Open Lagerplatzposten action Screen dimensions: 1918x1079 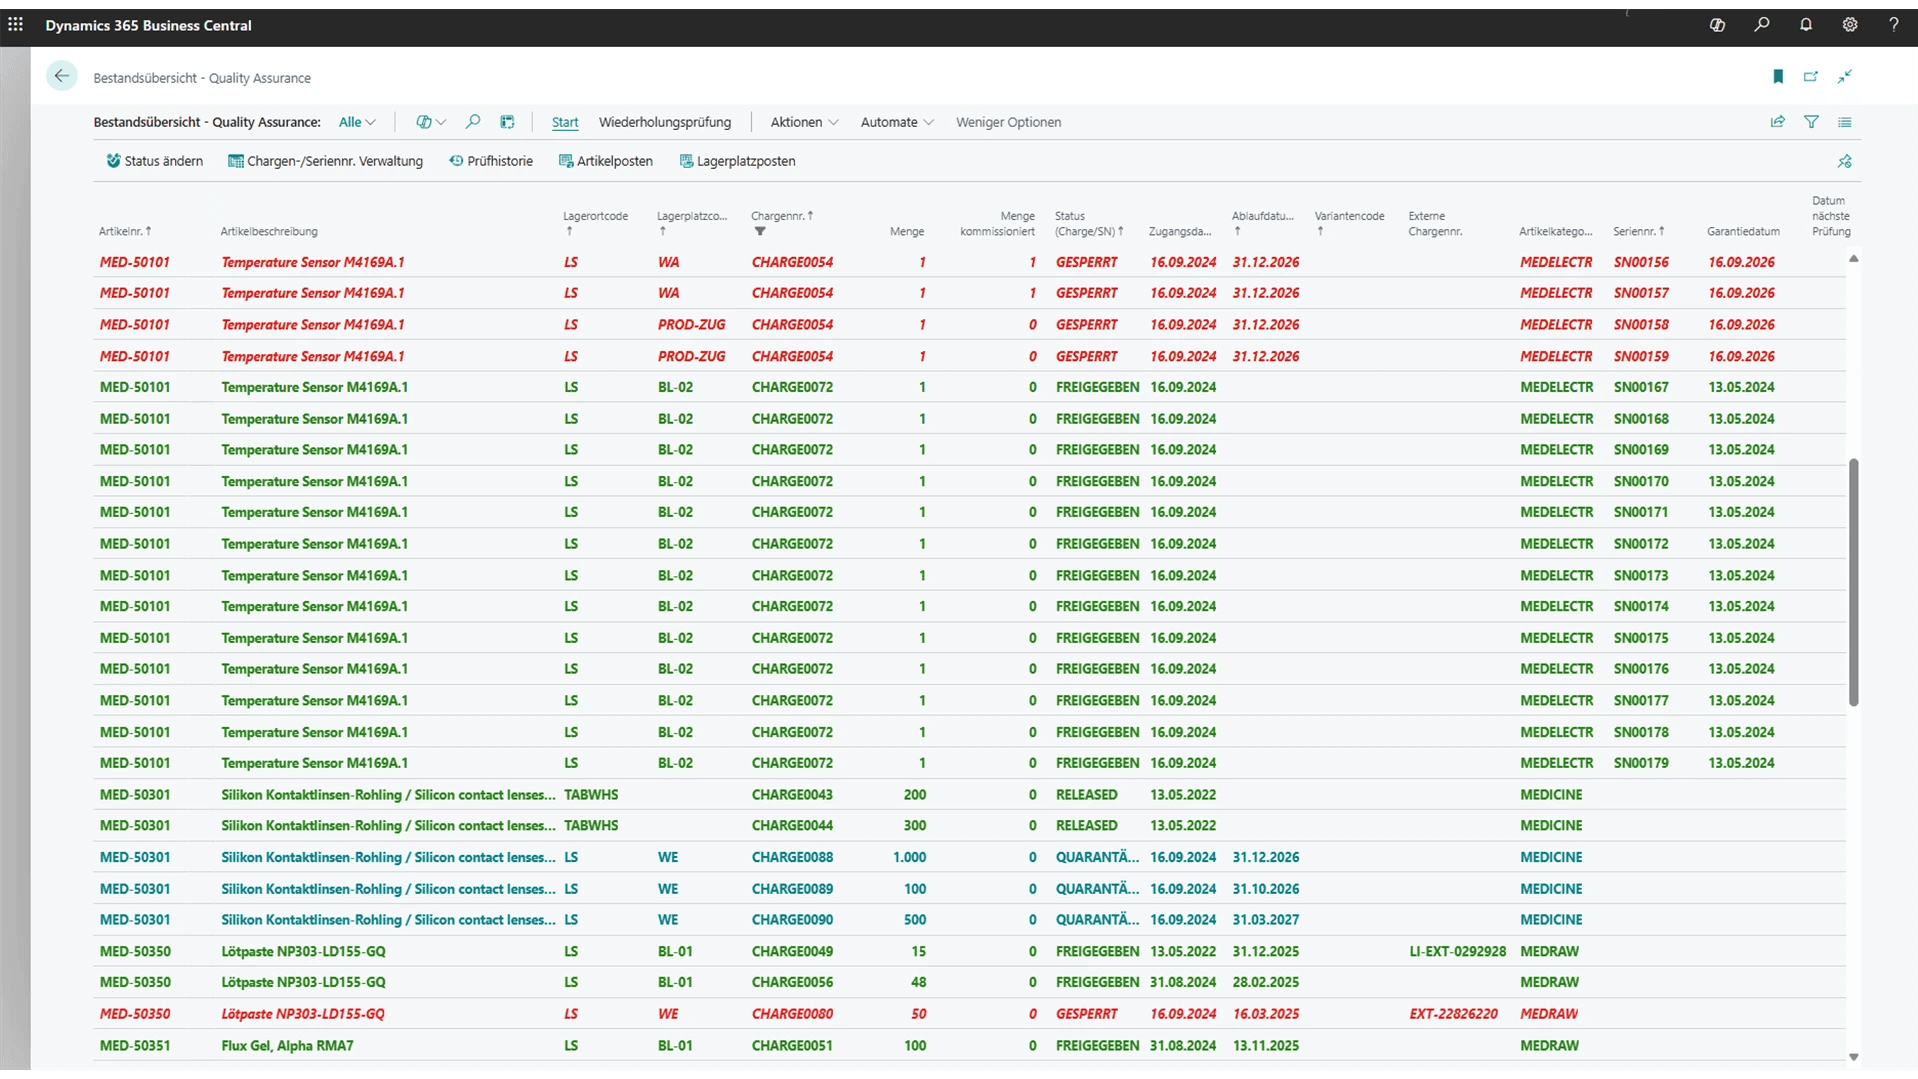pos(737,161)
